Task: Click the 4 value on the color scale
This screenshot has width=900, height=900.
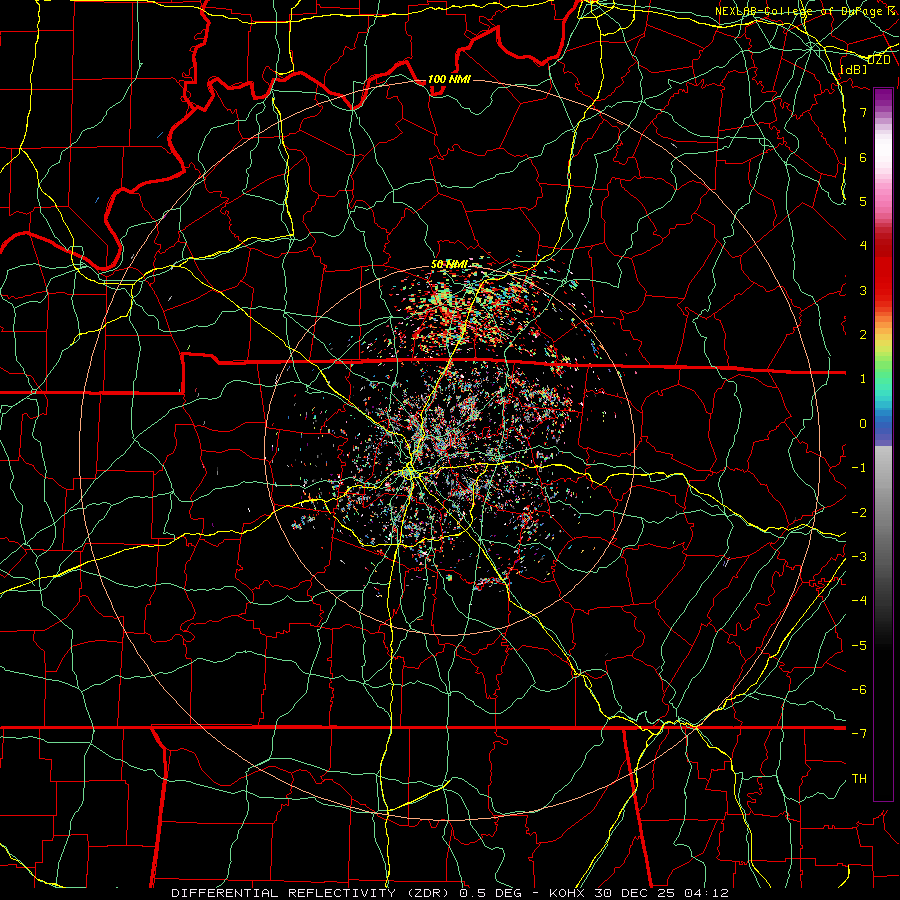Action: 863,246
